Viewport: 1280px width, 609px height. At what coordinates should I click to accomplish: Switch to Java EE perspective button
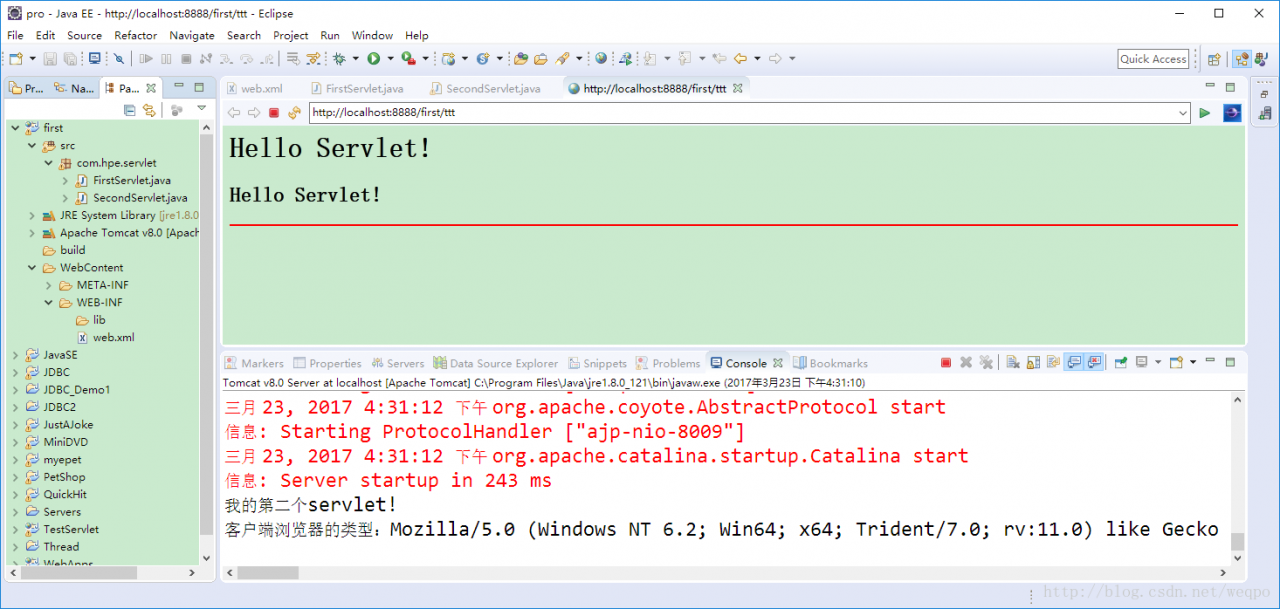[x=1241, y=59]
